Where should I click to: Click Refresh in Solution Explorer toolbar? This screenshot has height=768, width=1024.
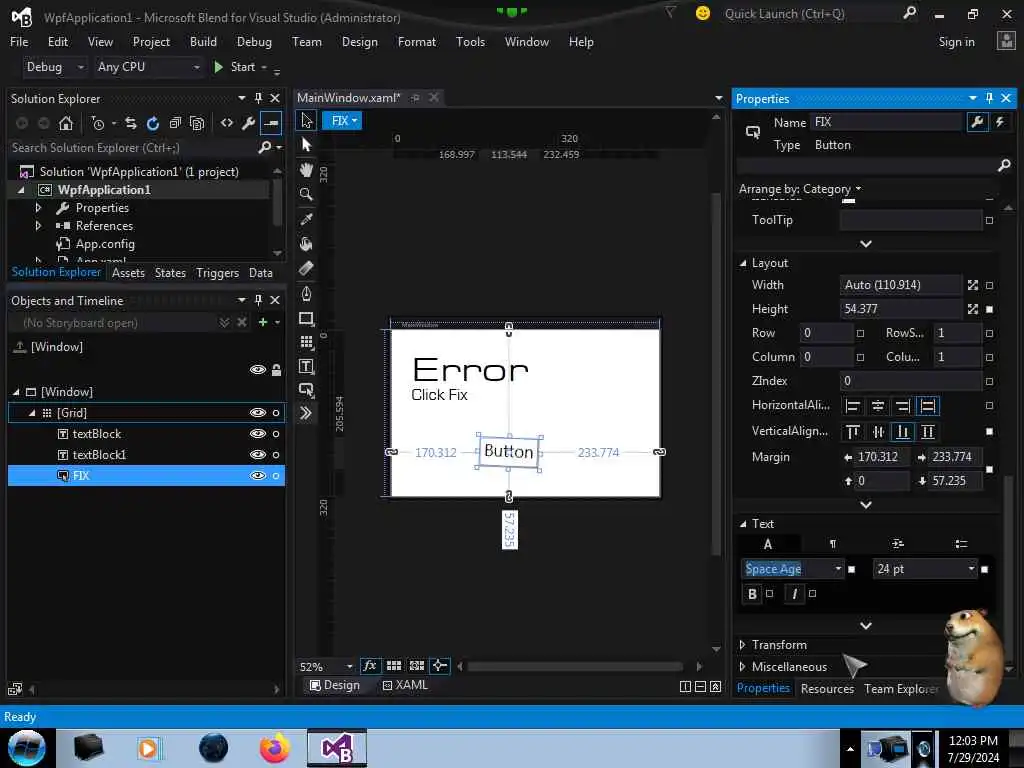(x=153, y=123)
